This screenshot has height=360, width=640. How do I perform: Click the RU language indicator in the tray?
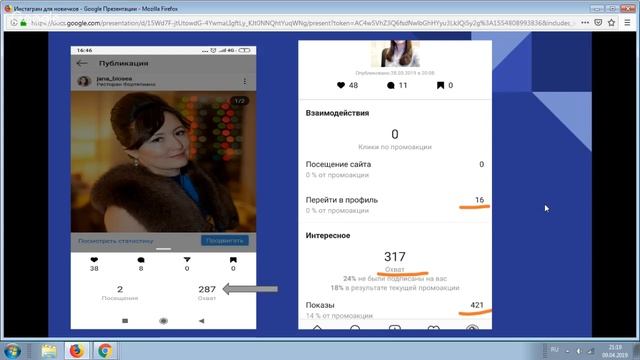pyautogui.click(x=554, y=350)
